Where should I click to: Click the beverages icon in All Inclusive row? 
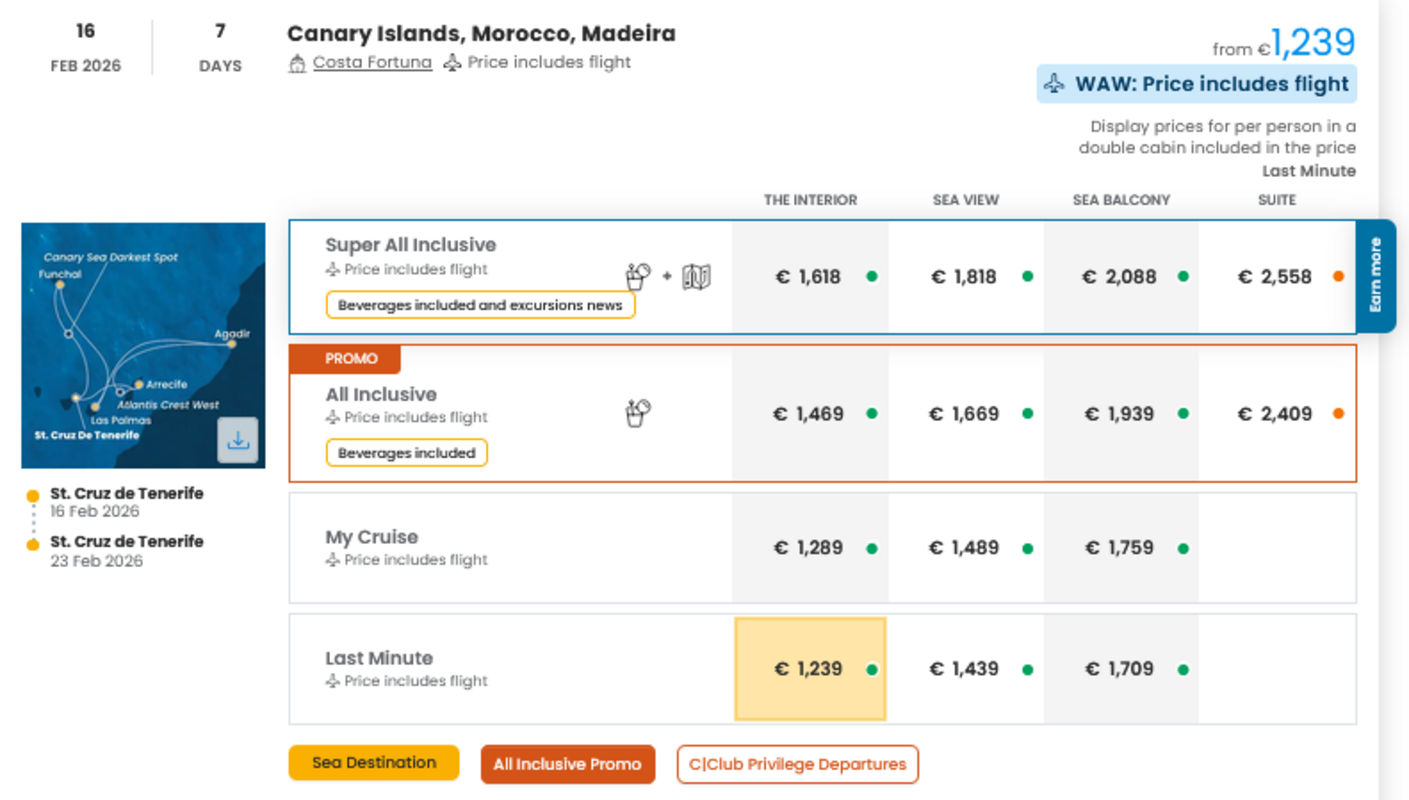click(637, 413)
